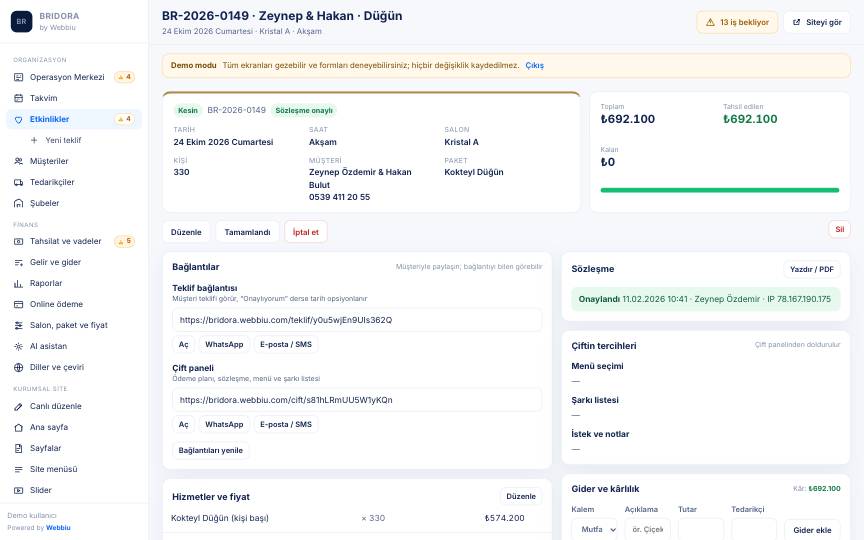Send Teklif bağlantısı by E-posta / SMS
The width and height of the screenshot is (864, 540).
(286, 344)
